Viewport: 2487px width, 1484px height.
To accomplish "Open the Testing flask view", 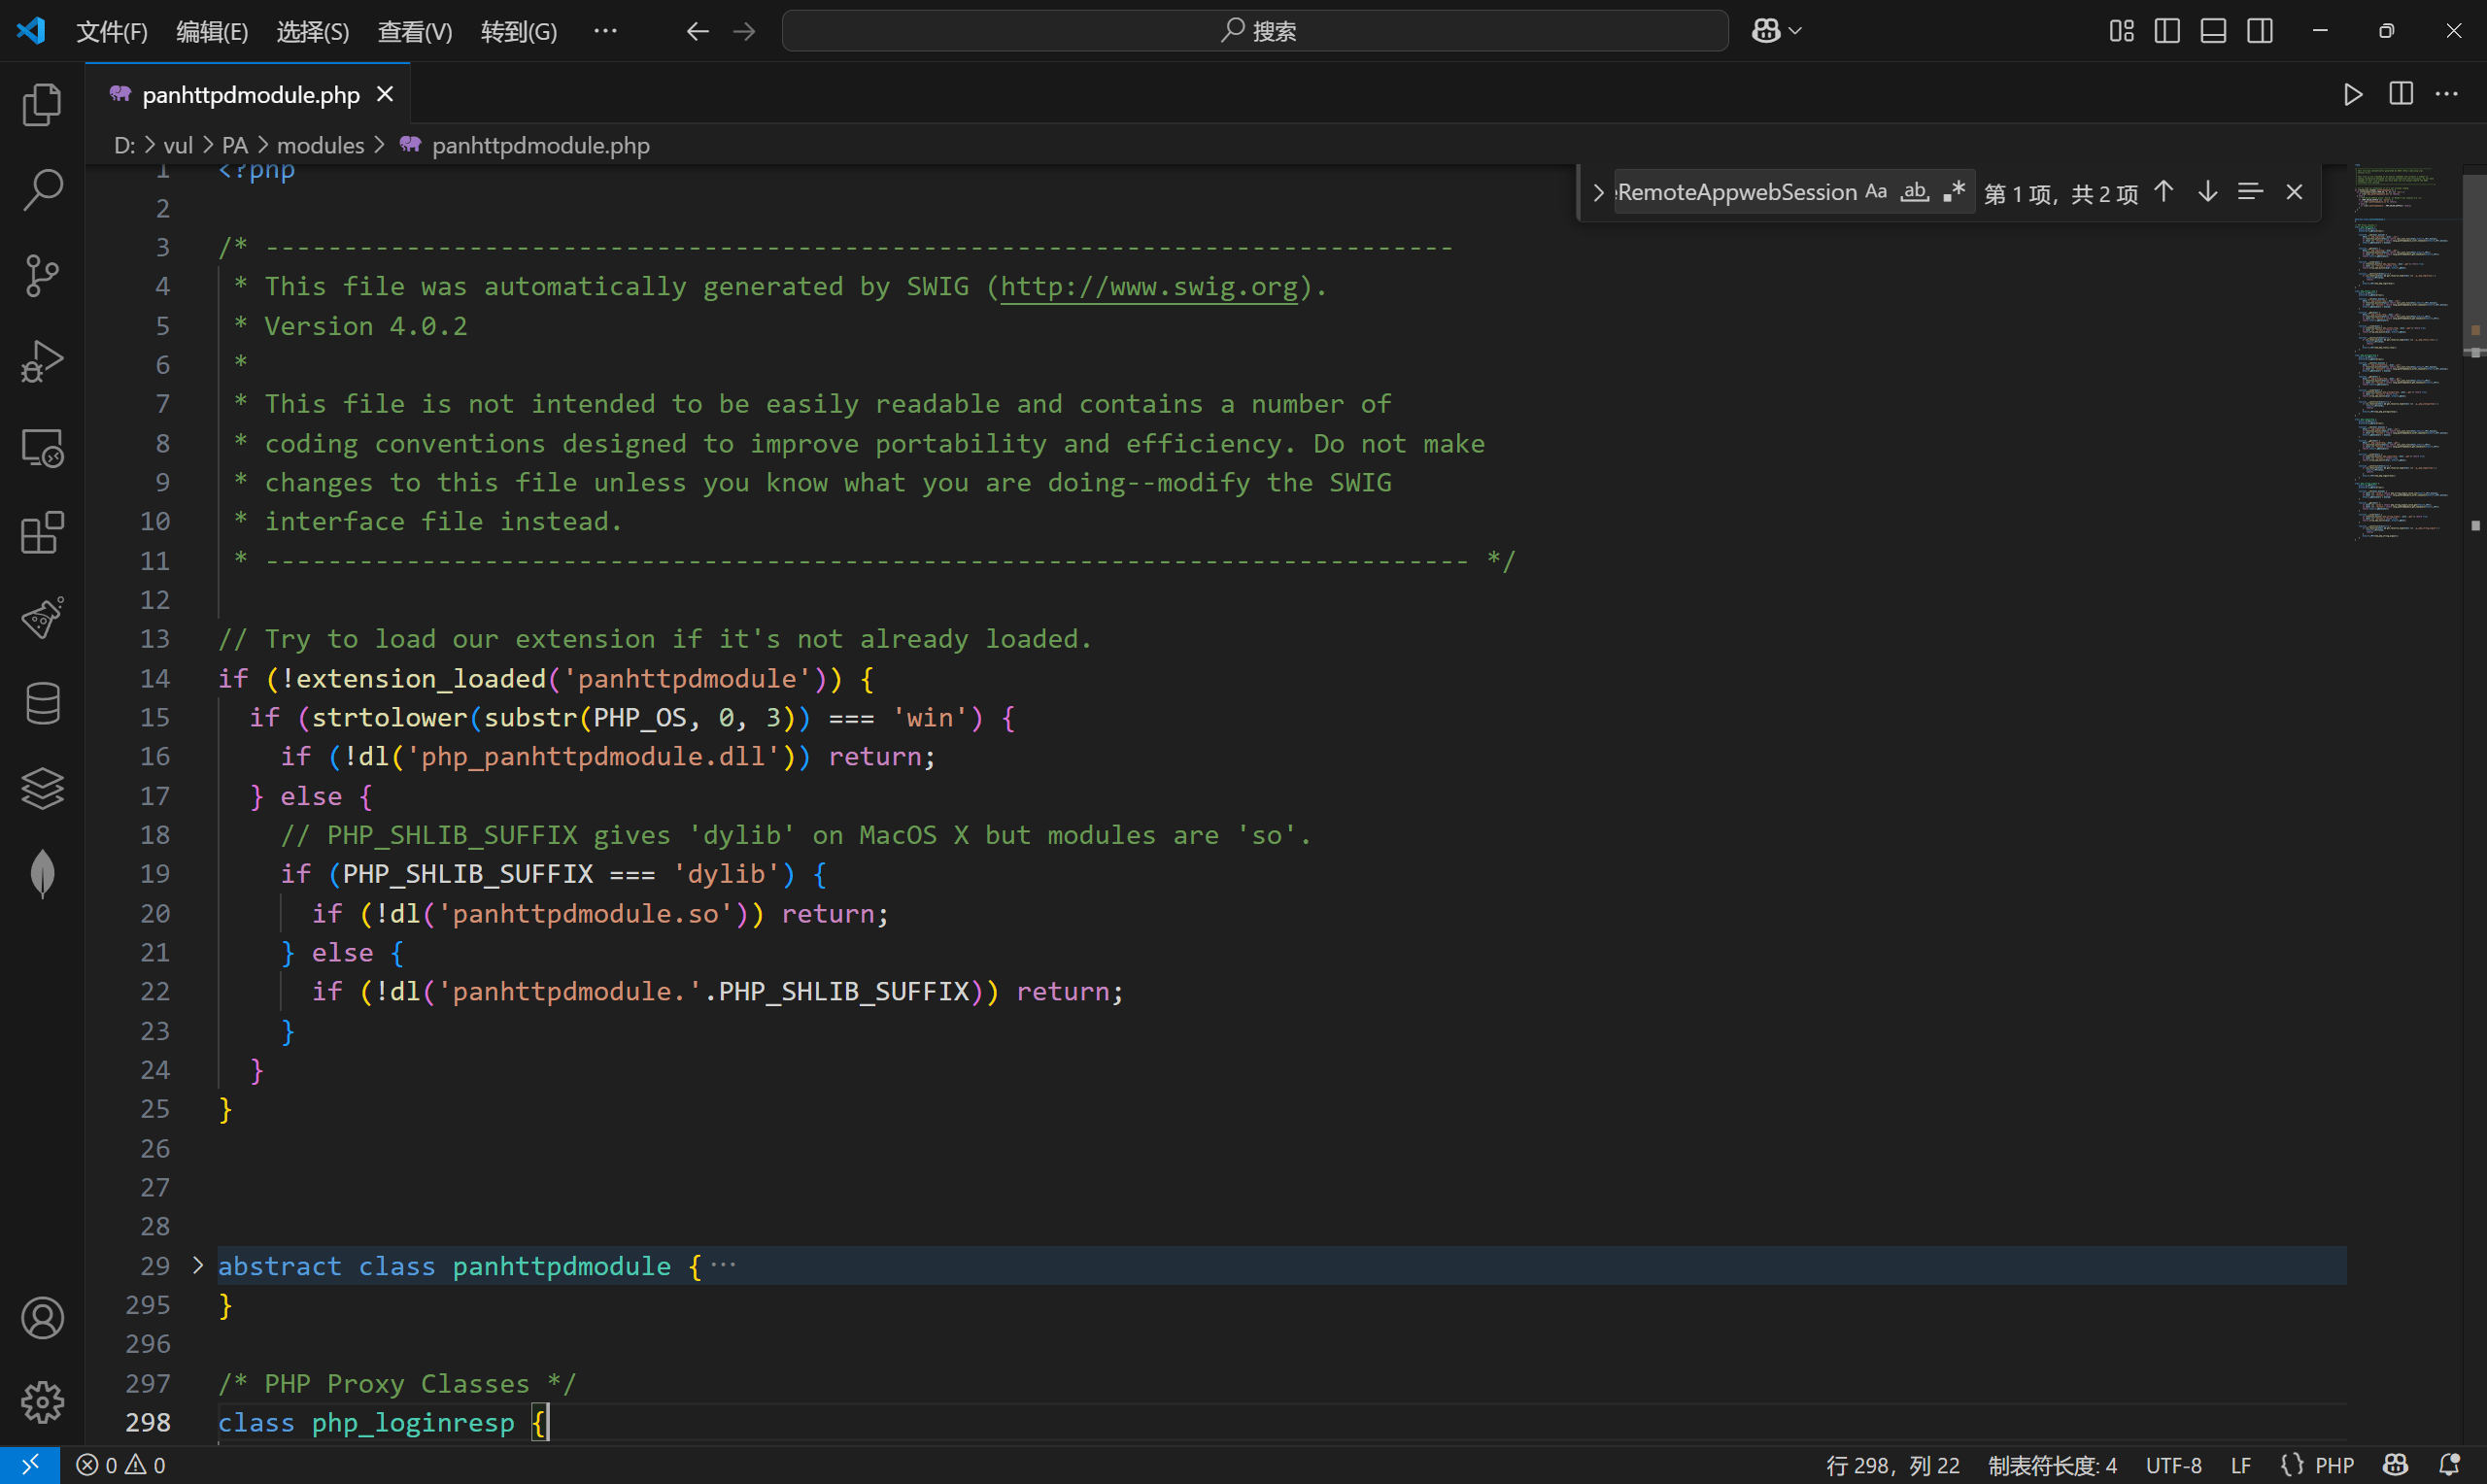I will pos(42,617).
